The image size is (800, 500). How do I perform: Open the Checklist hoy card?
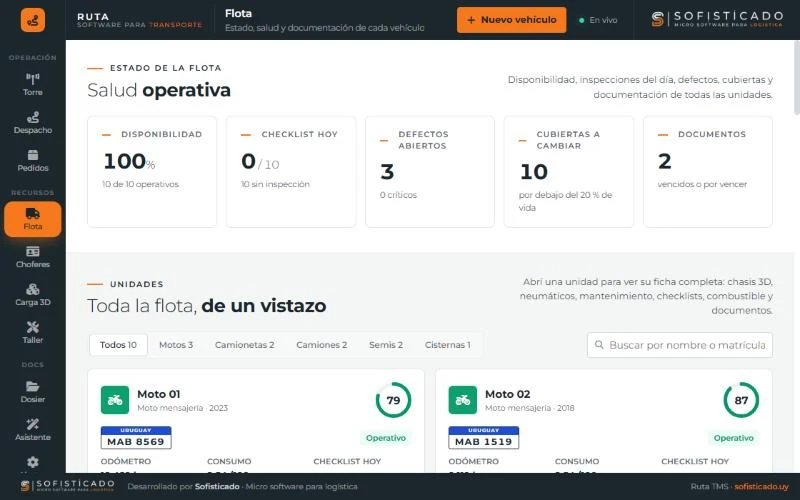point(291,171)
